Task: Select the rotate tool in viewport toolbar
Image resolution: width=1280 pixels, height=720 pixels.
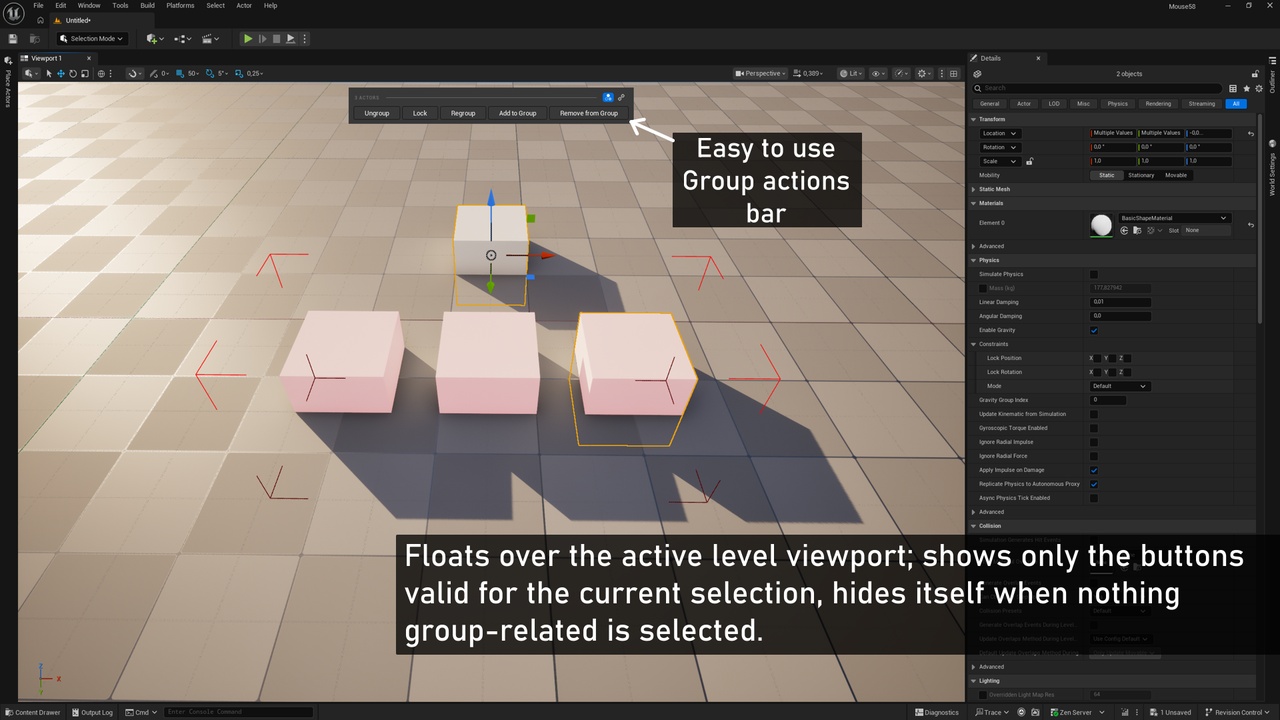Action: coord(72,73)
